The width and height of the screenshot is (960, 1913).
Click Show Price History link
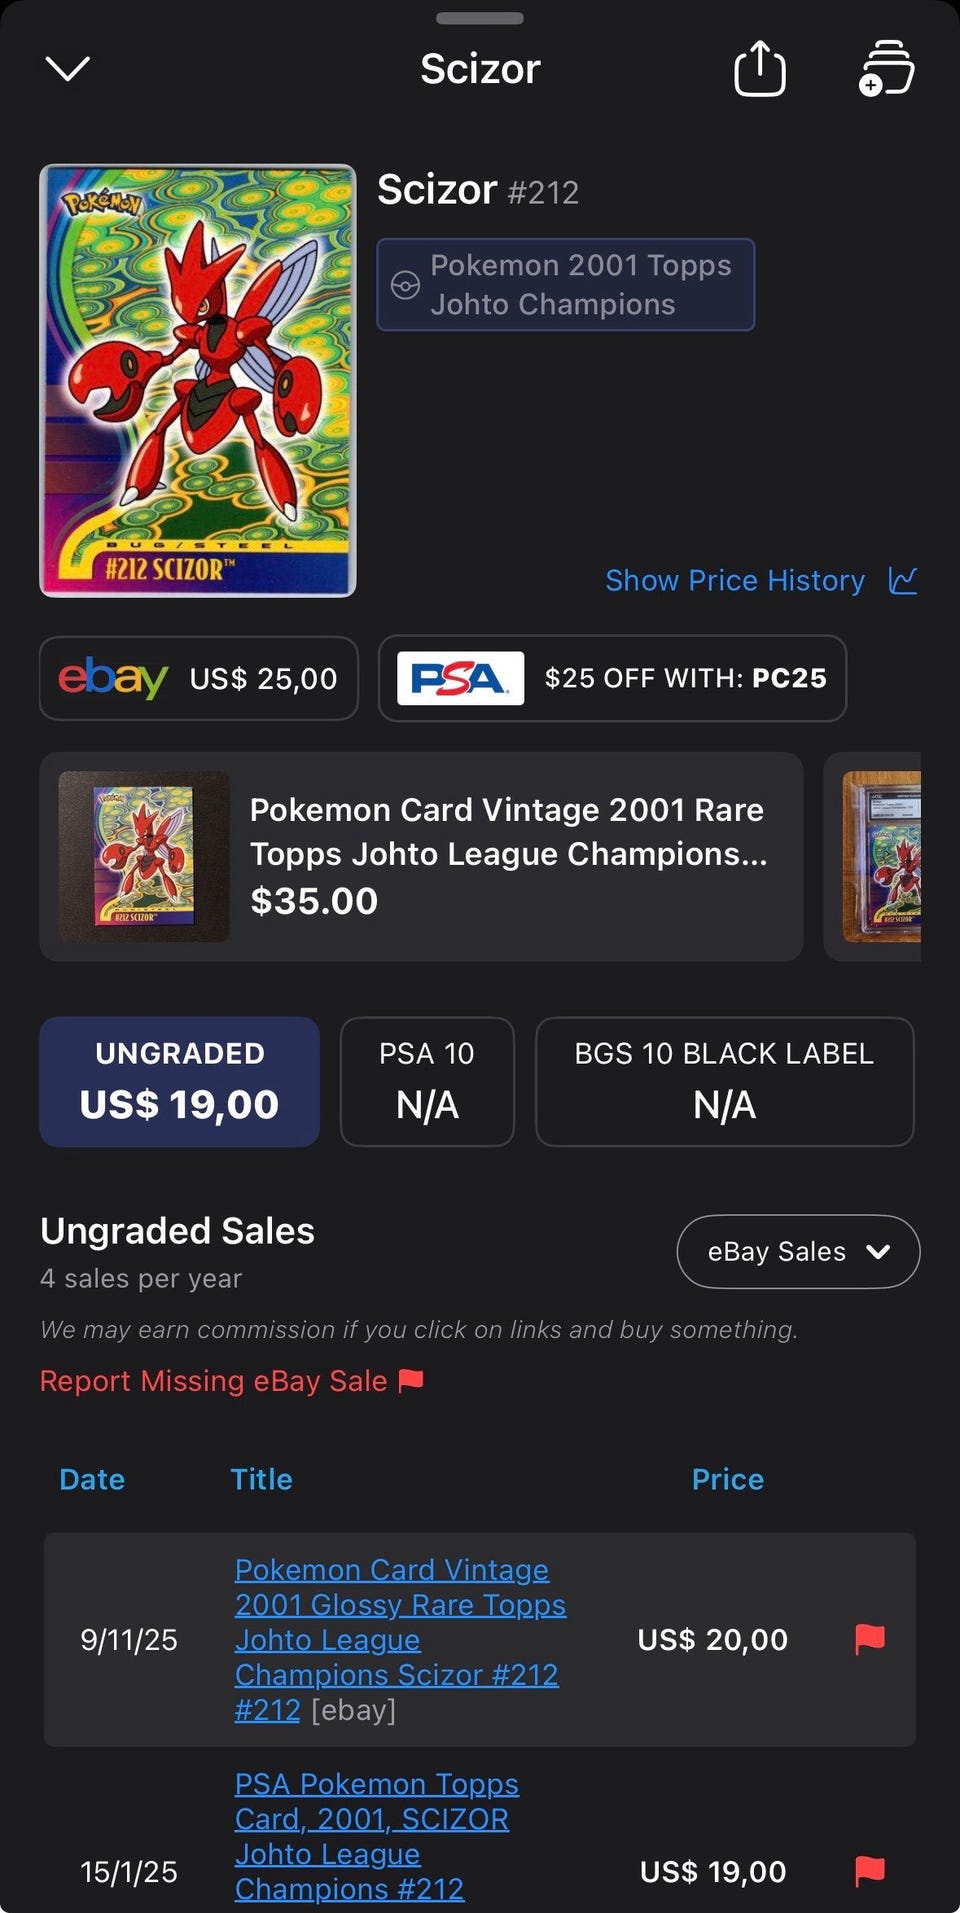[735, 580]
